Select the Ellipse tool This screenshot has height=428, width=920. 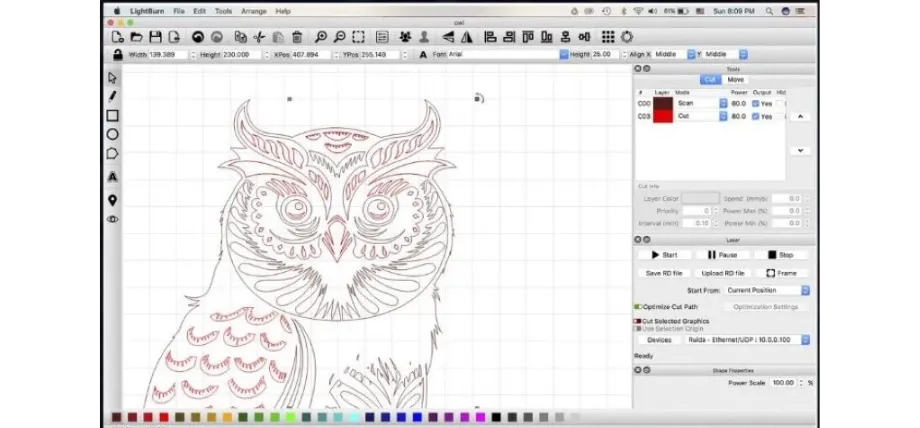[x=113, y=134]
